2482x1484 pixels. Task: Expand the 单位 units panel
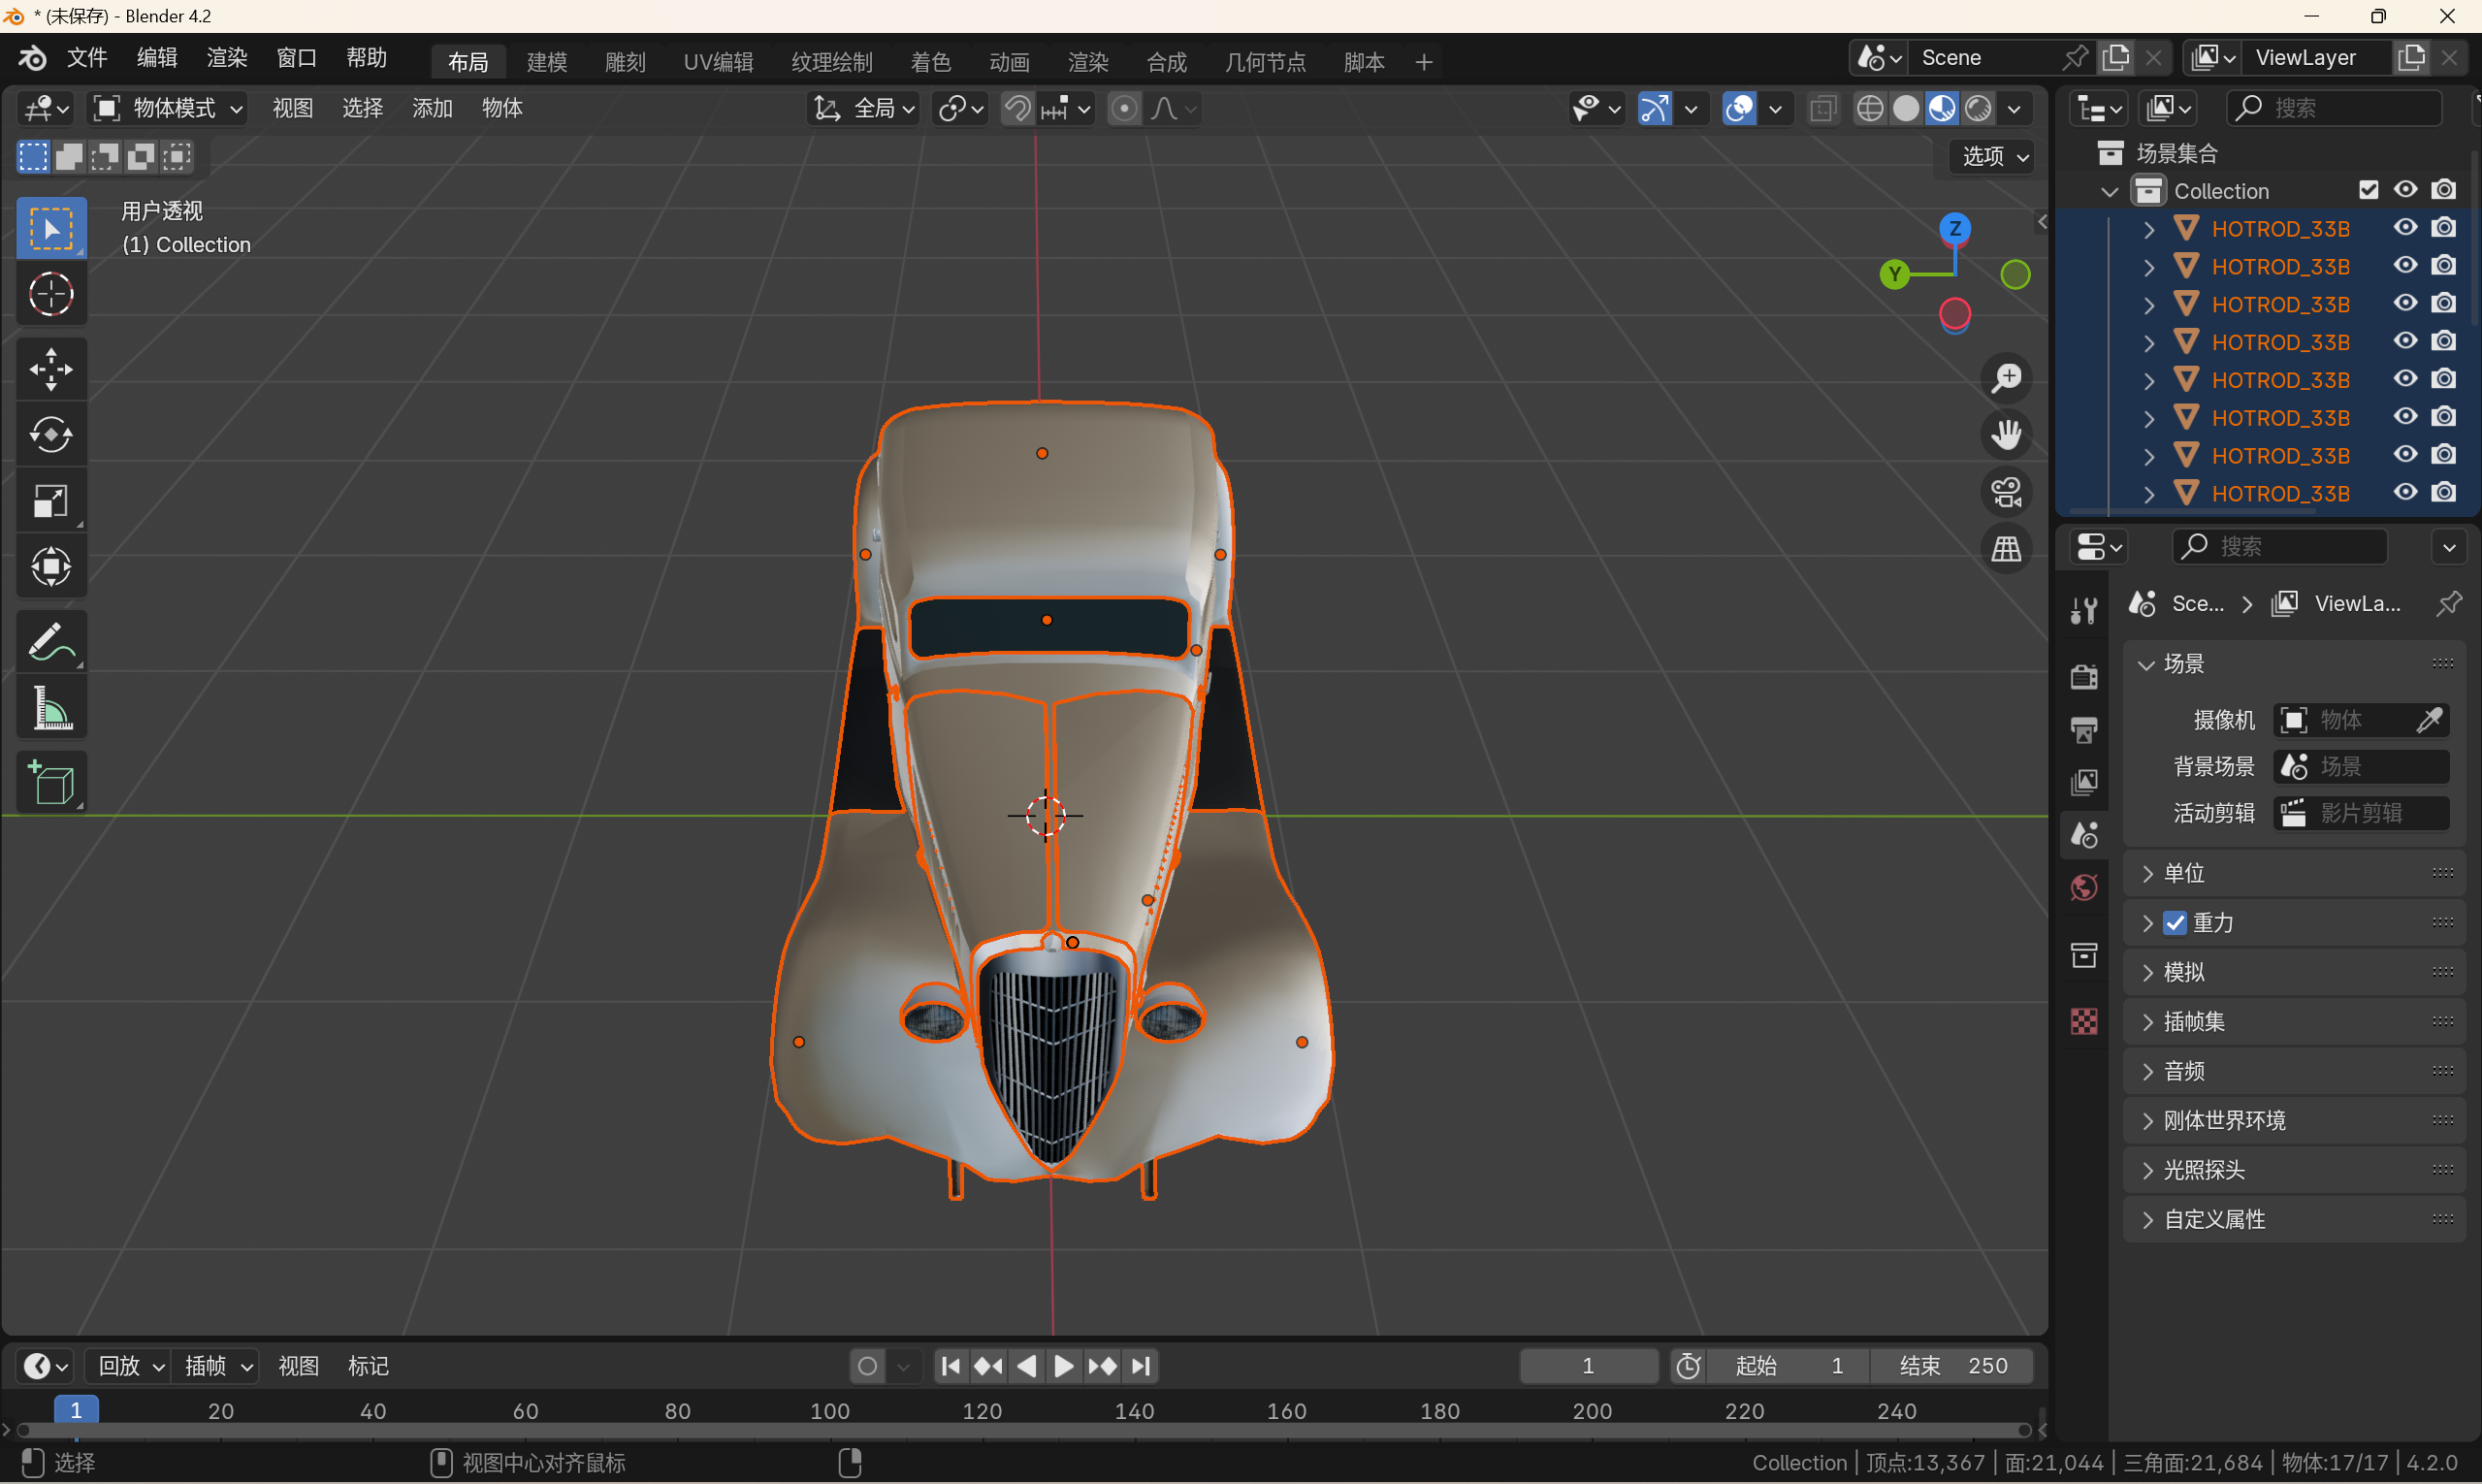tap(2184, 873)
